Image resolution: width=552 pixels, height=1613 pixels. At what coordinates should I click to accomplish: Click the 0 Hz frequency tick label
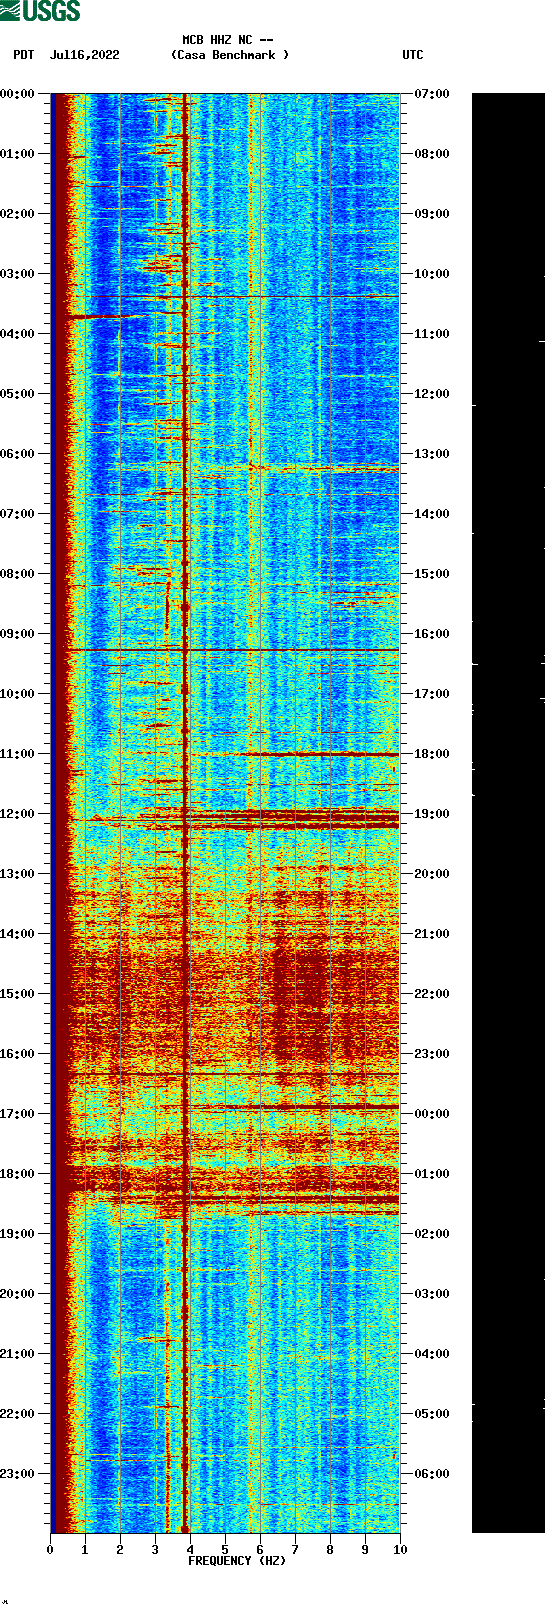50,1550
